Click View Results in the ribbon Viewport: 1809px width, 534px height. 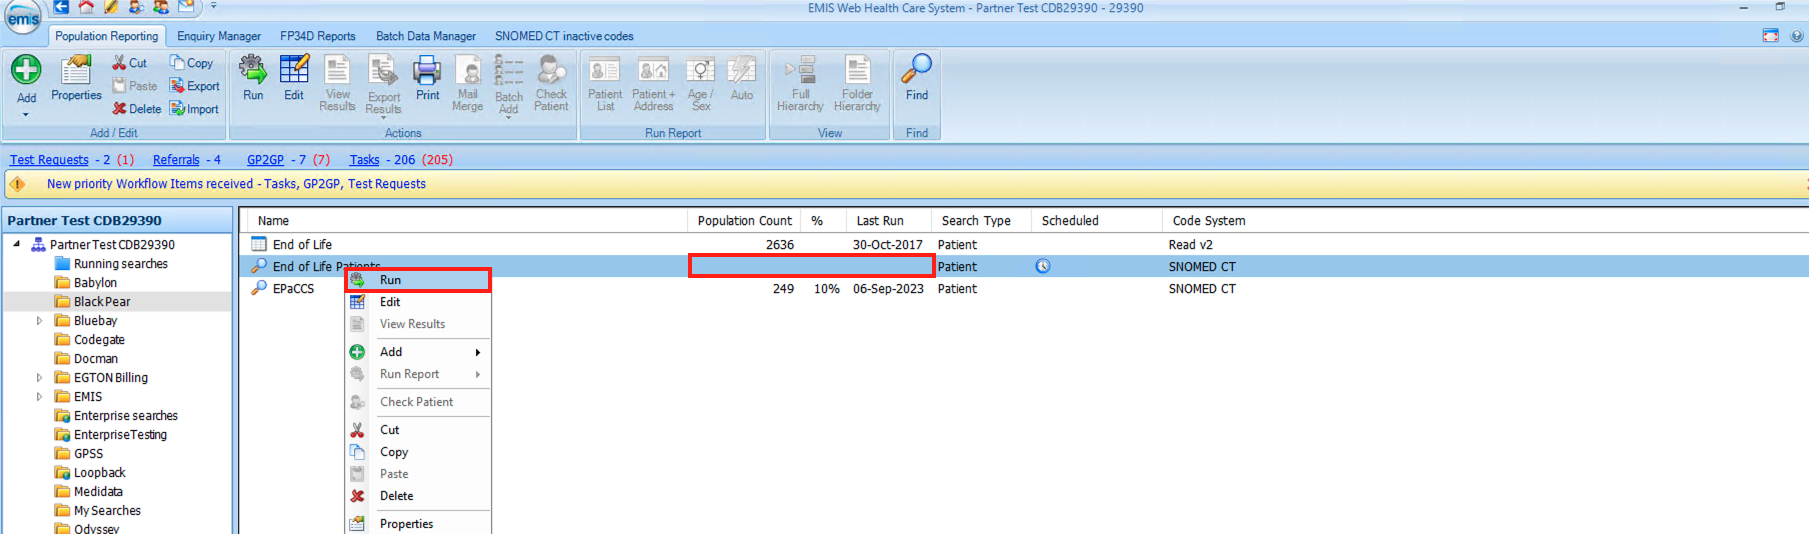(337, 83)
